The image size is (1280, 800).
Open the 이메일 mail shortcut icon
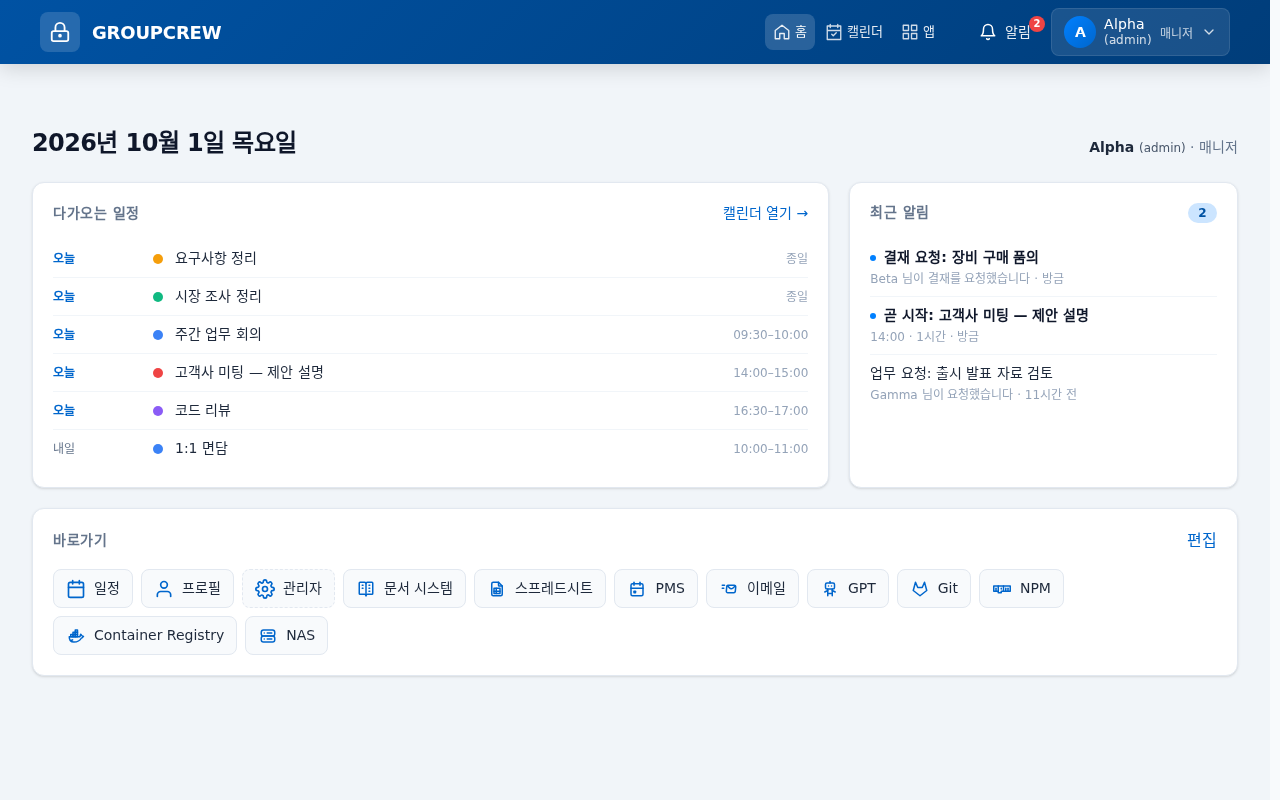(x=729, y=589)
